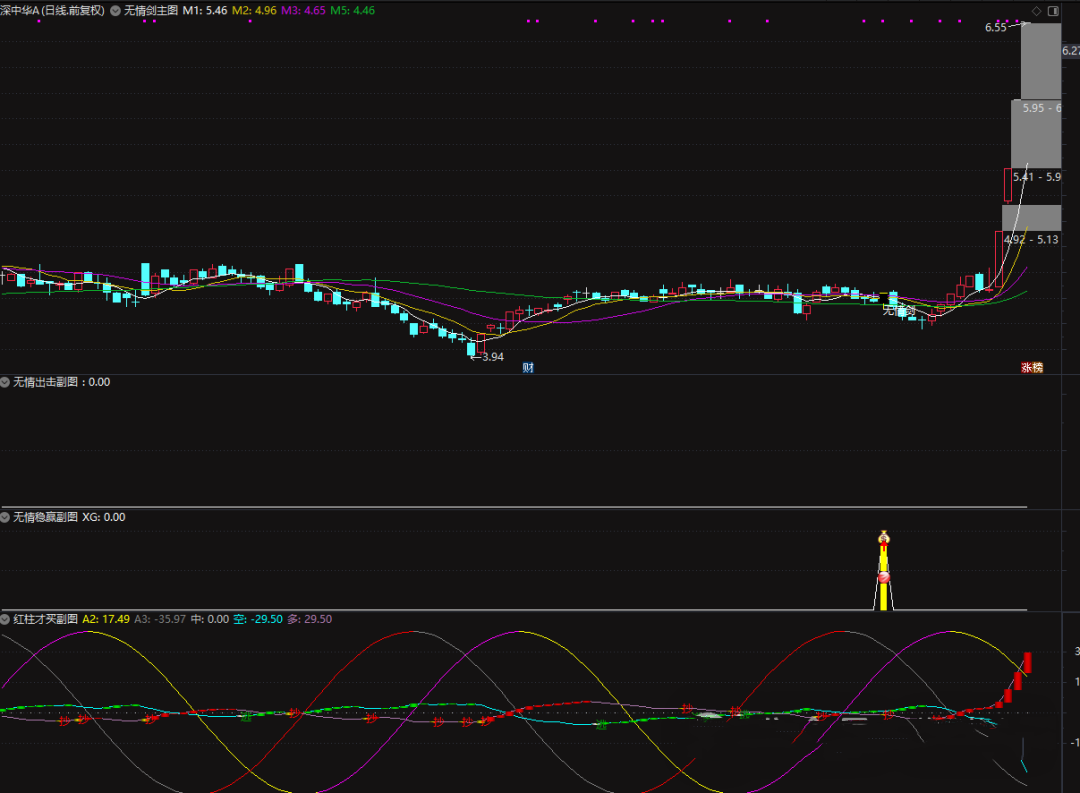Click the top signal icon on the yellow spike

click(883, 537)
